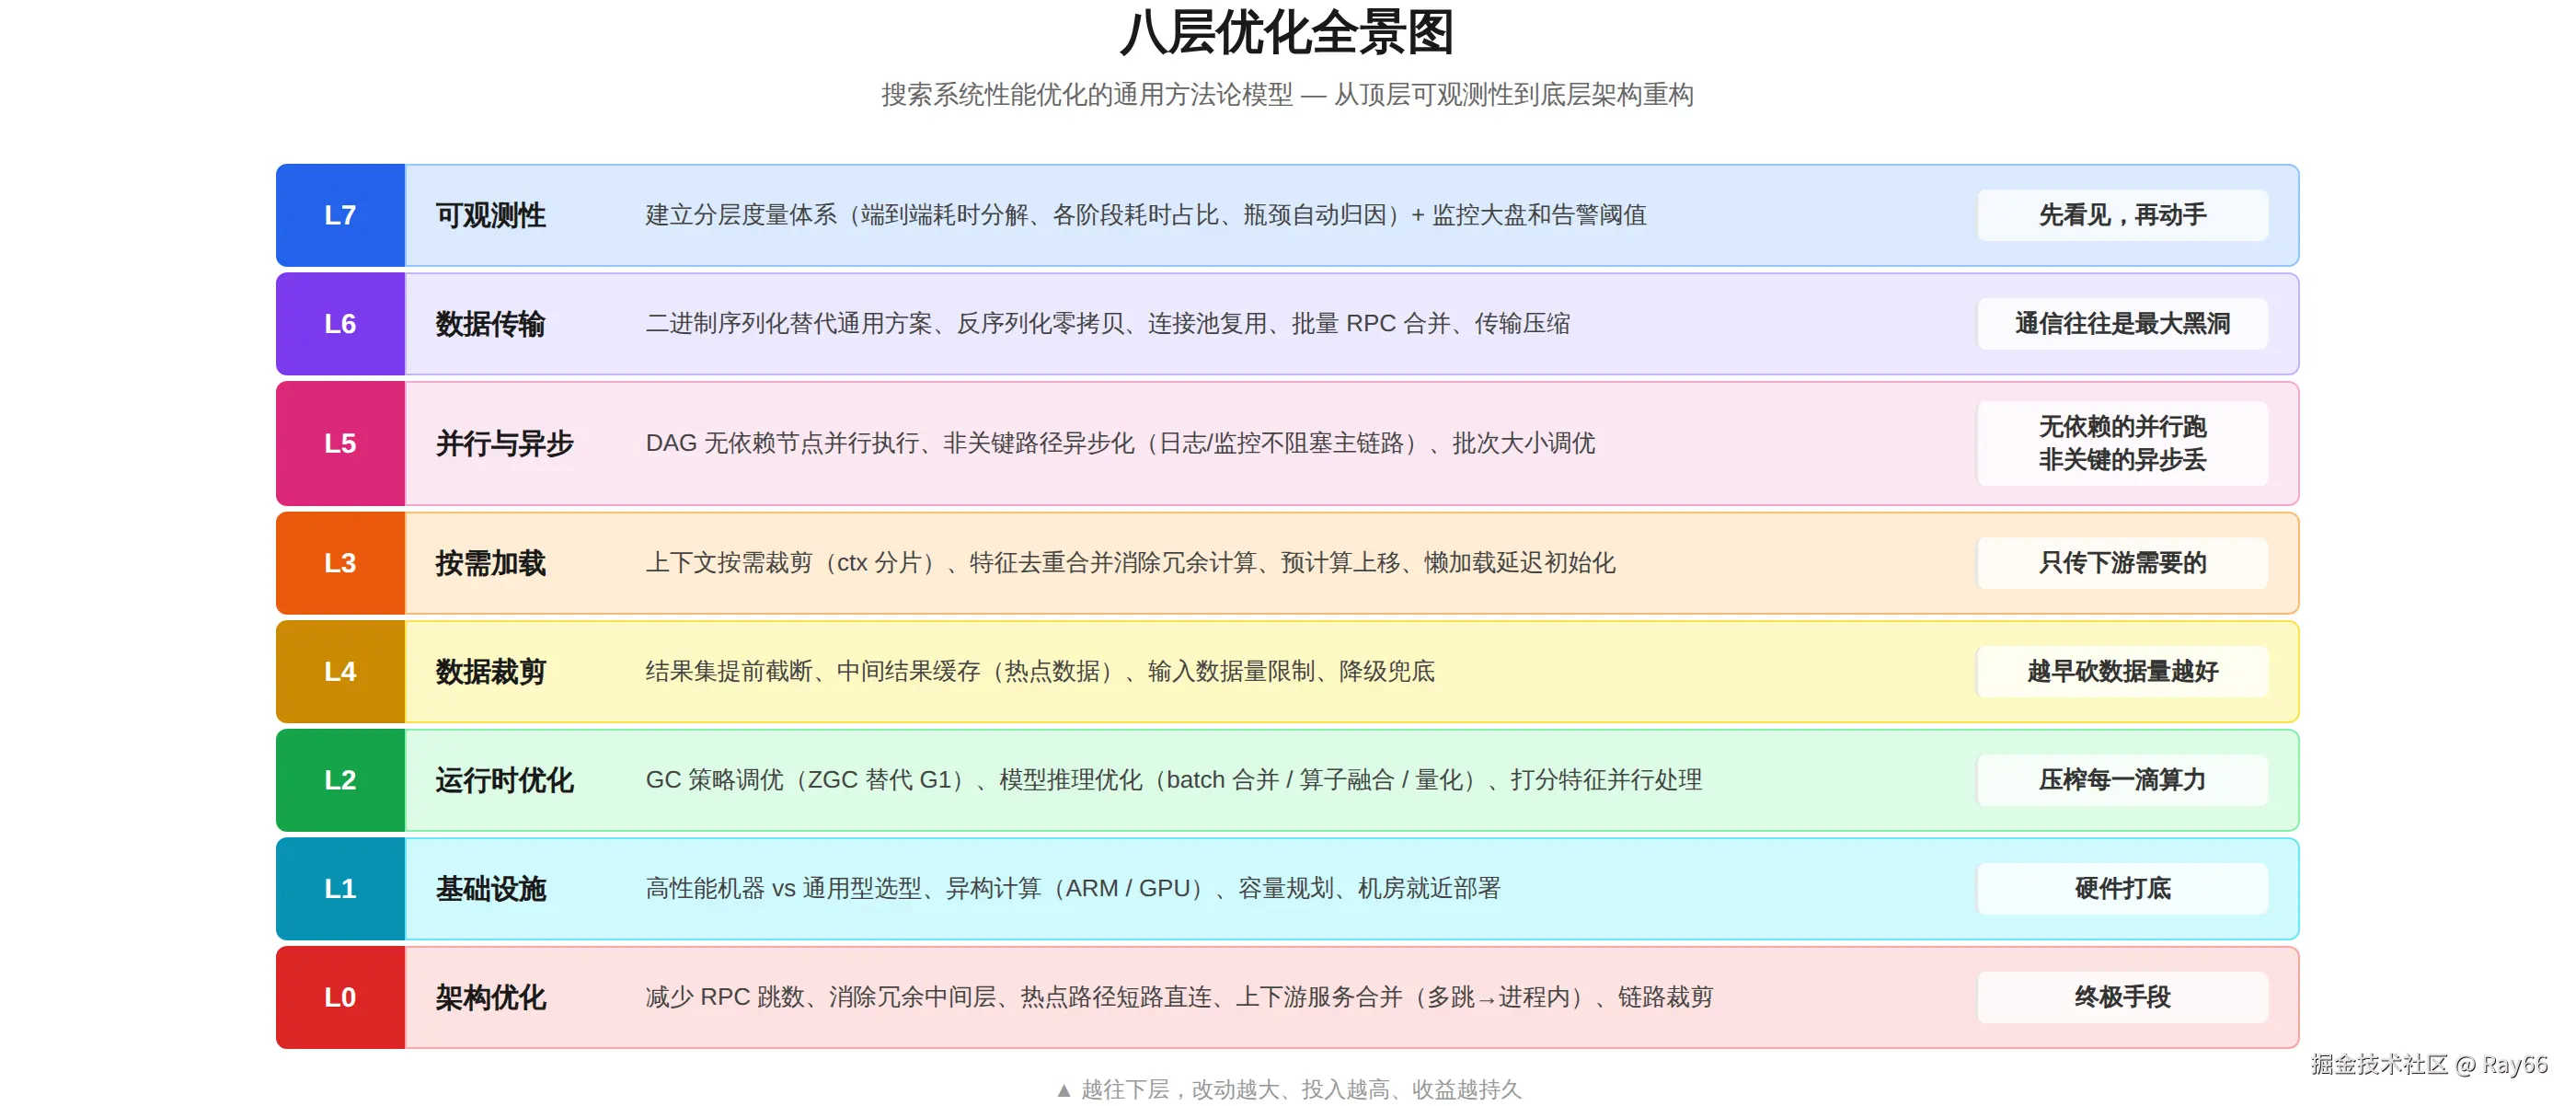Click the description starting with DAG 无依赖节点
This screenshot has width=2576, height=1106.
point(1120,443)
